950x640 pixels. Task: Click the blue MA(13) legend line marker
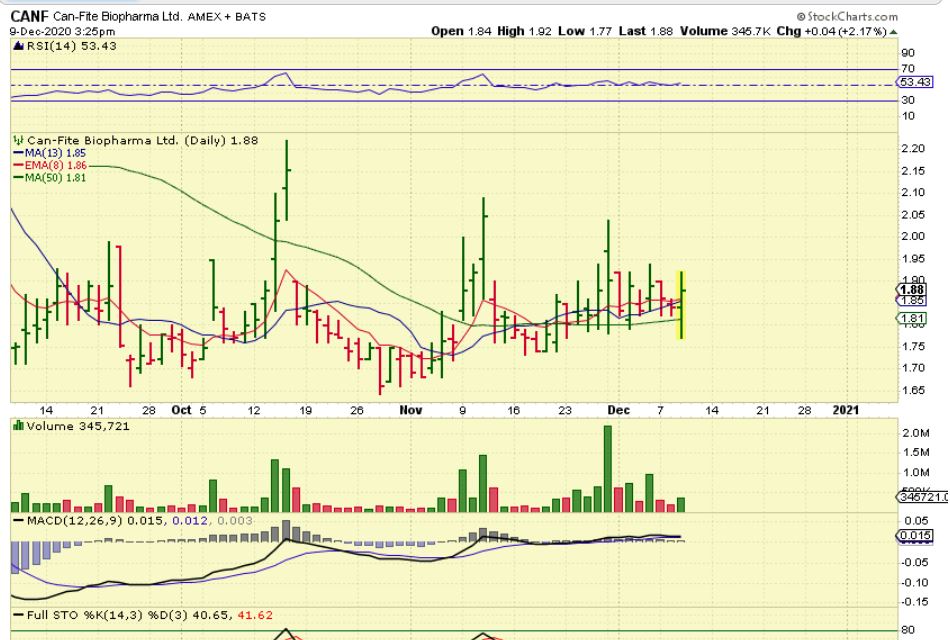tap(17, 153)
